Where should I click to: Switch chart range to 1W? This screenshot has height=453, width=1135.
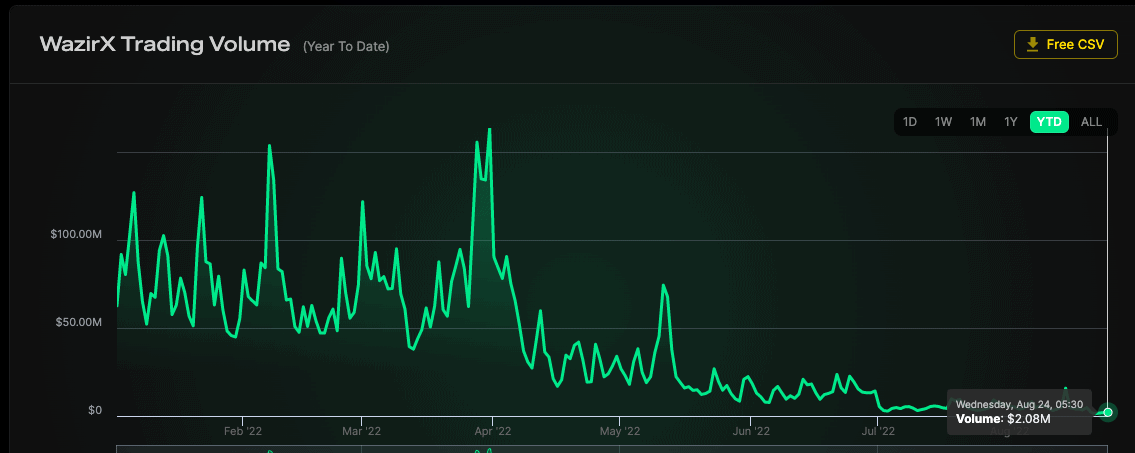click(x=943, y=122)
